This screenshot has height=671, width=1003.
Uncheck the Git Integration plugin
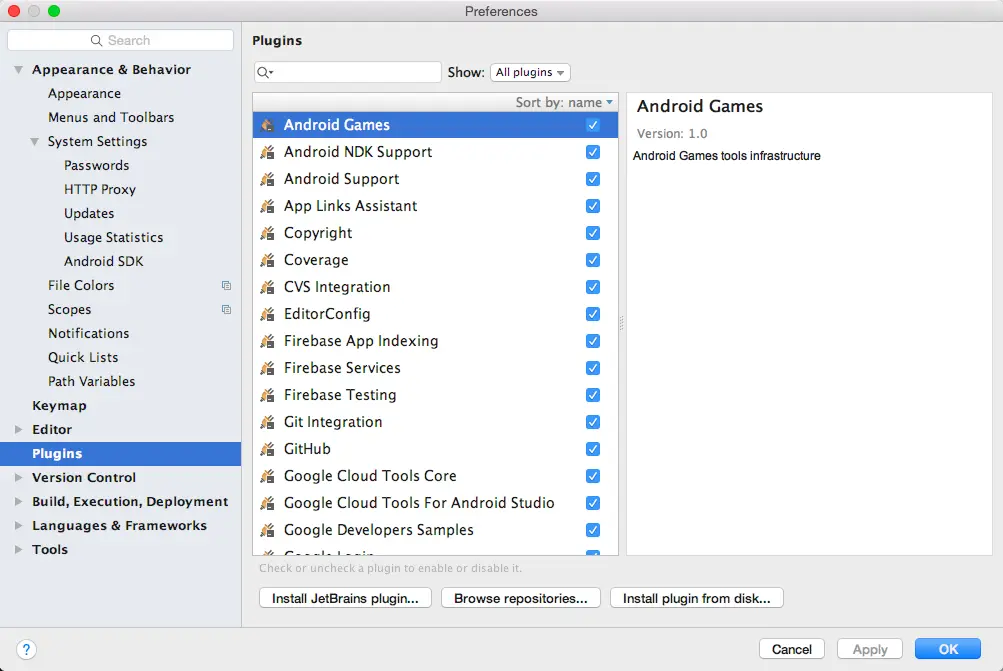593,422
